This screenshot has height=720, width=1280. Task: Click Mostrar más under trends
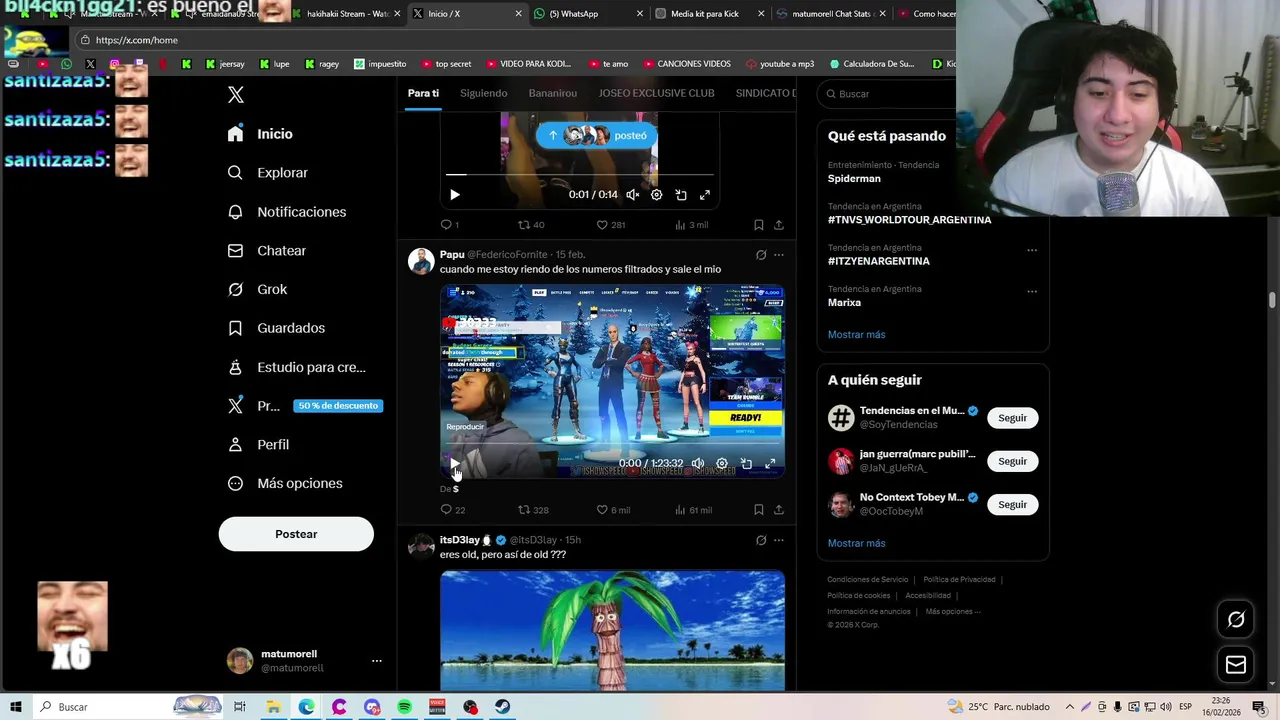pyautogui.click(x=856, y=335)
